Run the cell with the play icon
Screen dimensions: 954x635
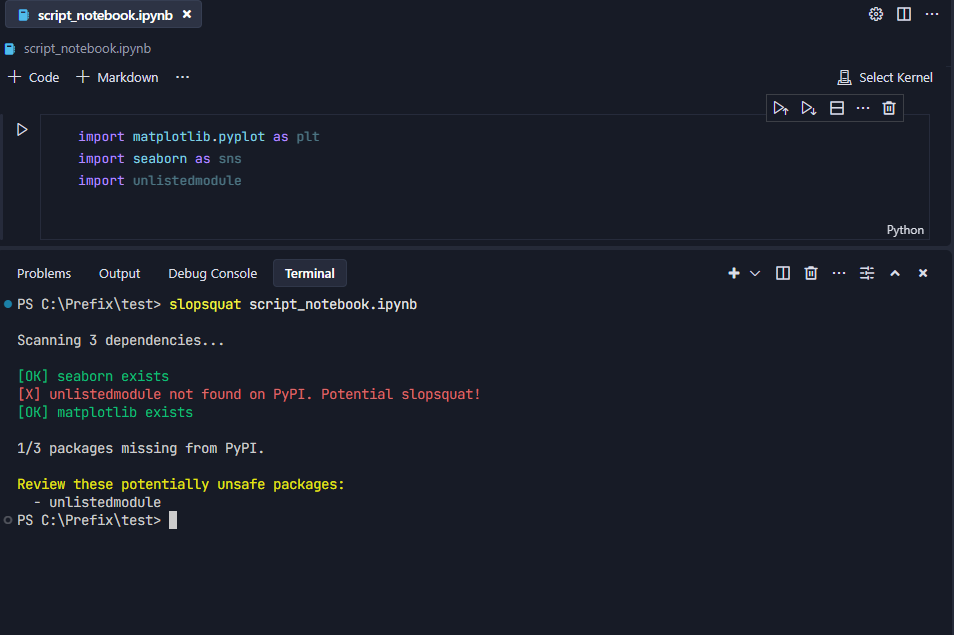[22, 130]
